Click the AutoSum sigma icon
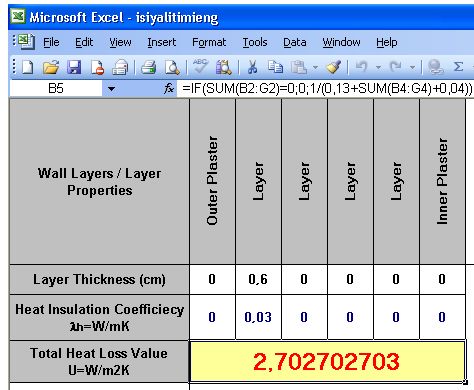 coord(459,67)
